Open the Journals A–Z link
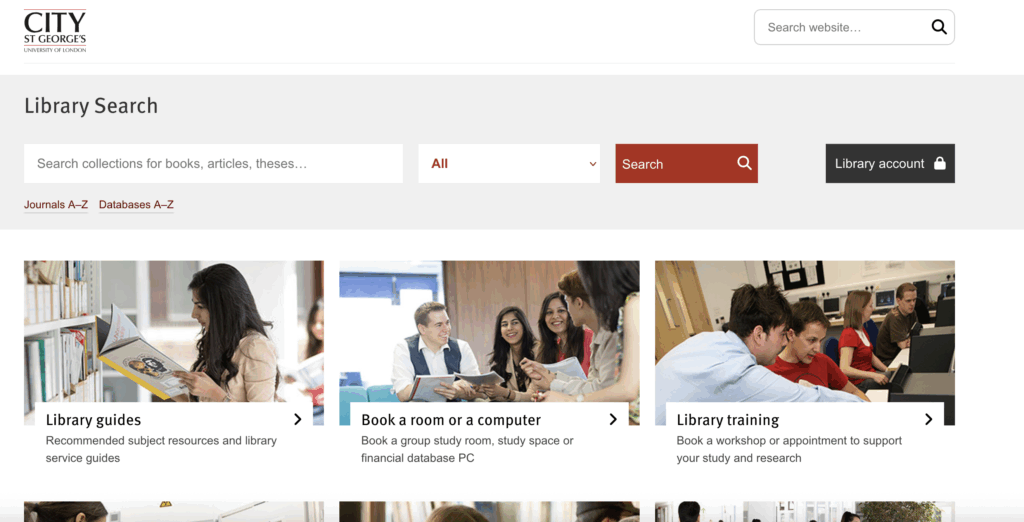This screenshot has width=1024, height=522. point(56,205)
